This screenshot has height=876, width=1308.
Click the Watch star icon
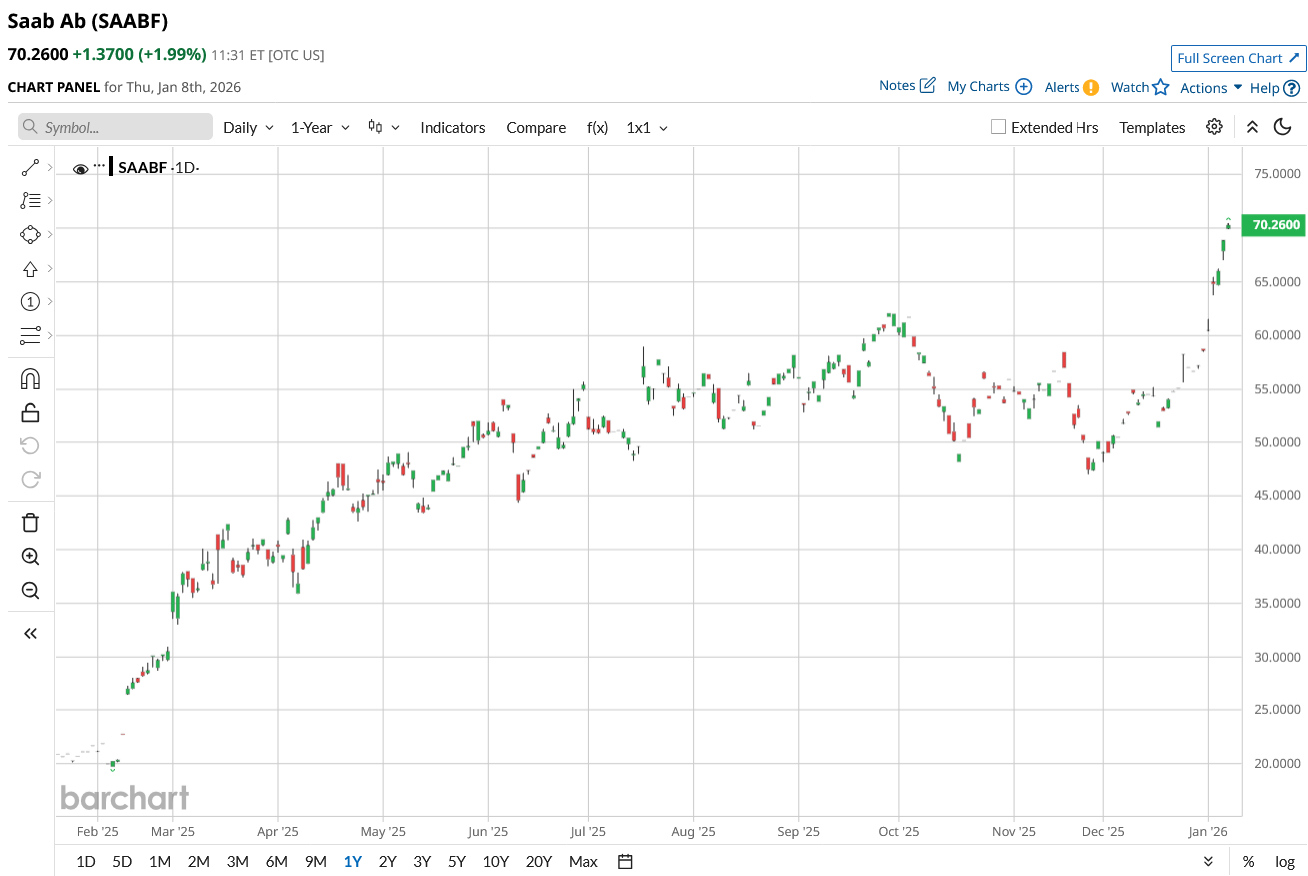pos(1160,87)
